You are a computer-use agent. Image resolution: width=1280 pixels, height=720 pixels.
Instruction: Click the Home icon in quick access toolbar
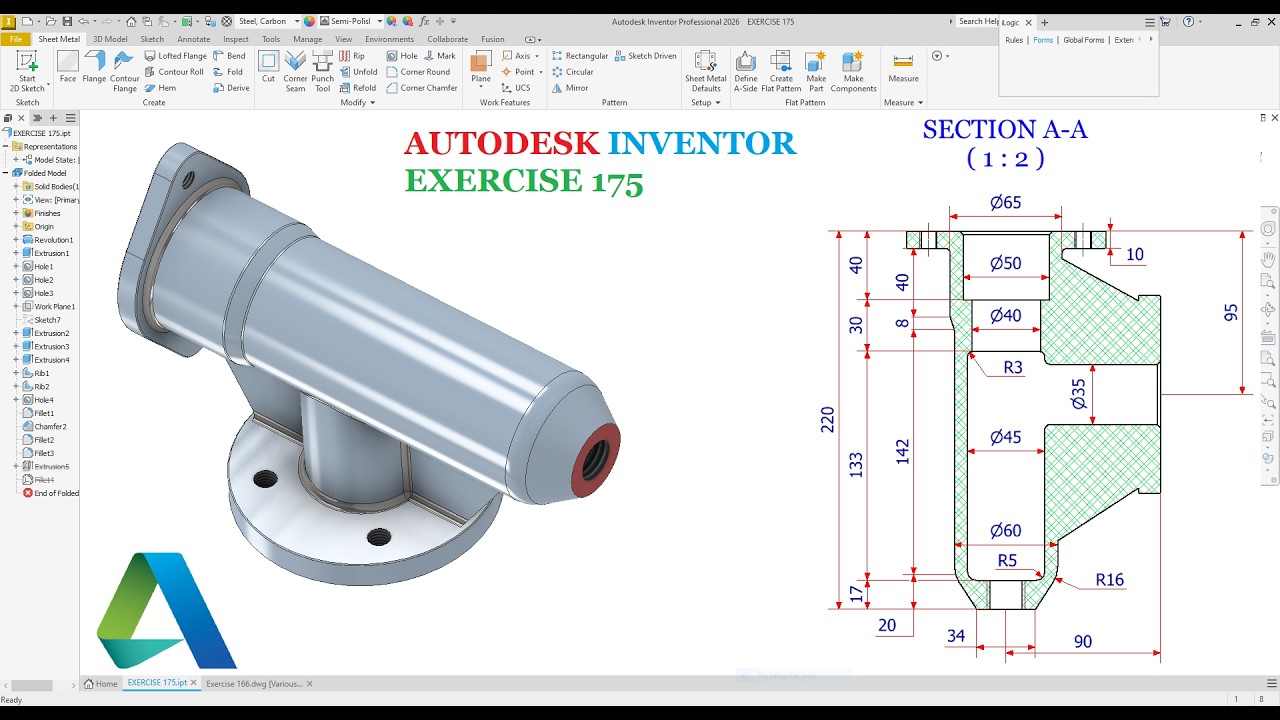pyautogui.click(x=131, y=21)
